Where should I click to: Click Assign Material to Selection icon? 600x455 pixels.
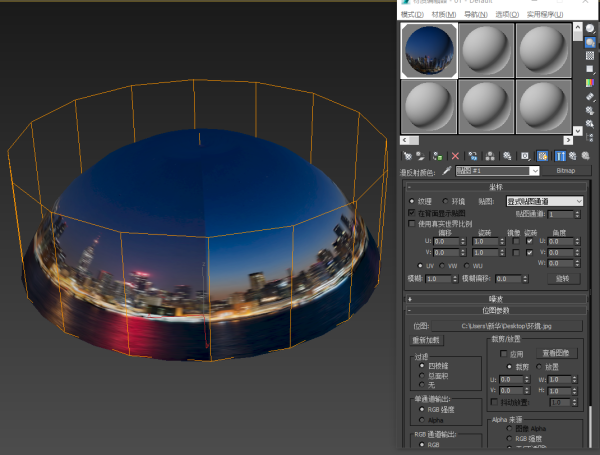click(x=438, y=156)
